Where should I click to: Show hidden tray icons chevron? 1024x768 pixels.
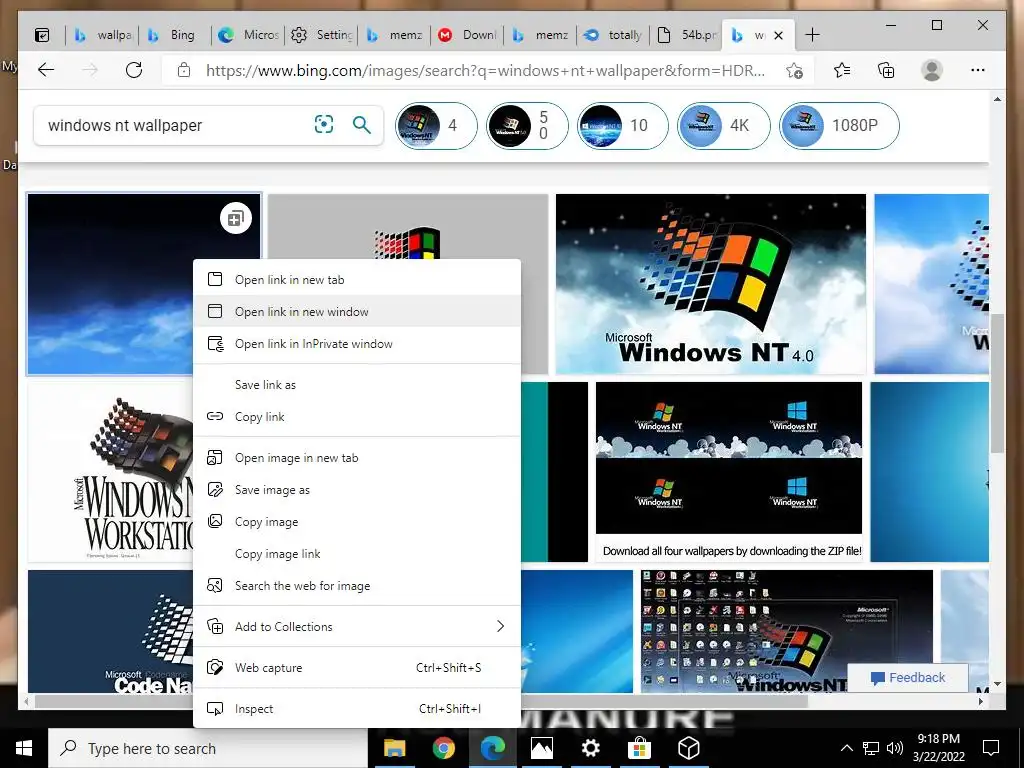[x=846, y=748]
